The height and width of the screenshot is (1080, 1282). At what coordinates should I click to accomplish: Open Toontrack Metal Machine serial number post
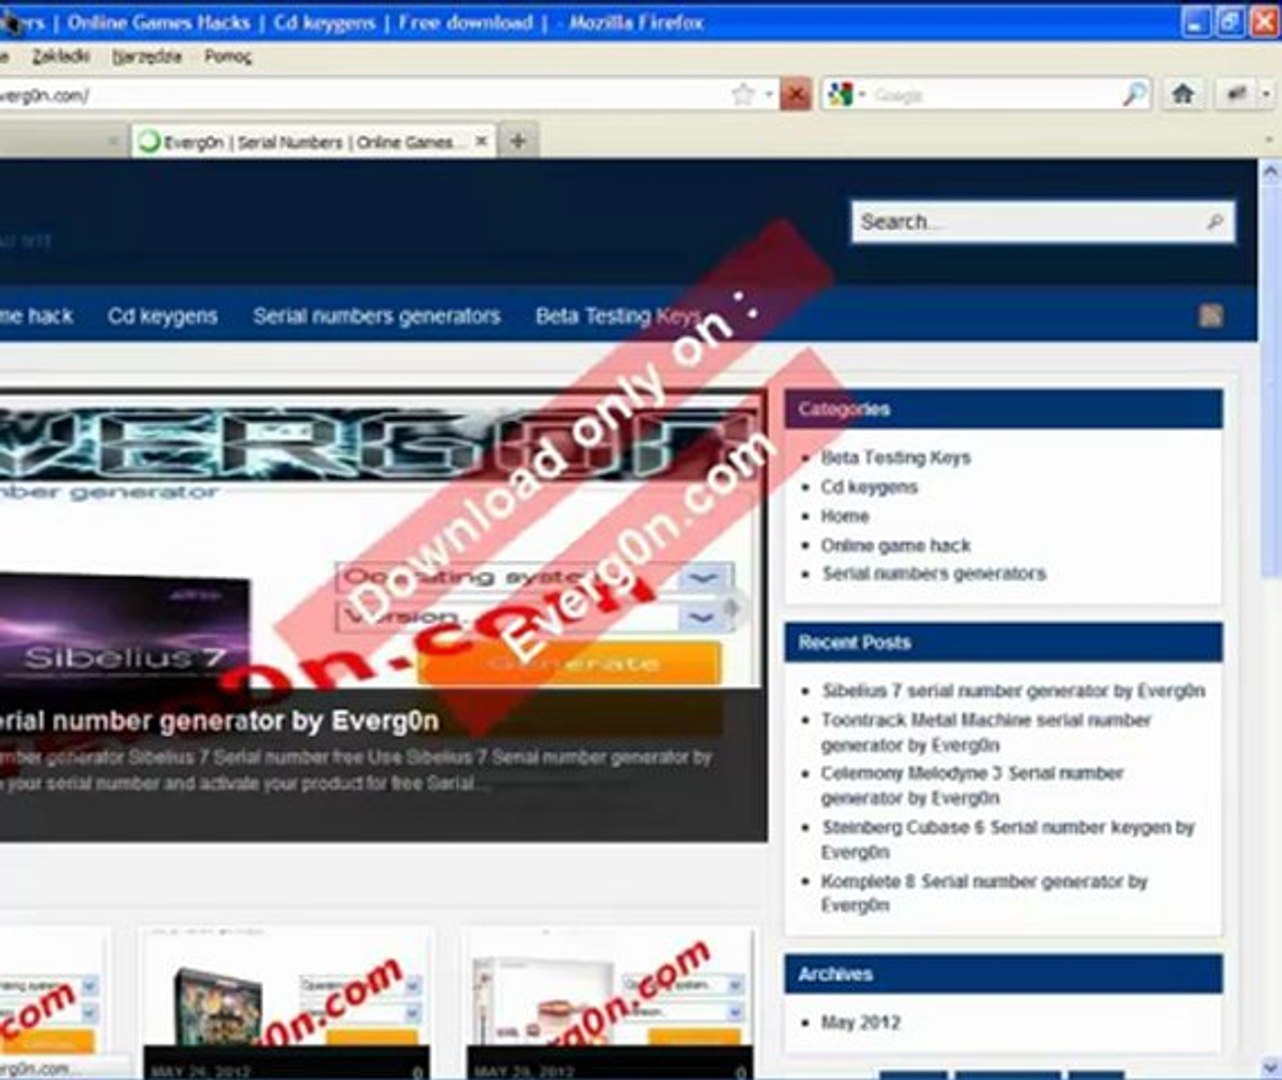986,732
